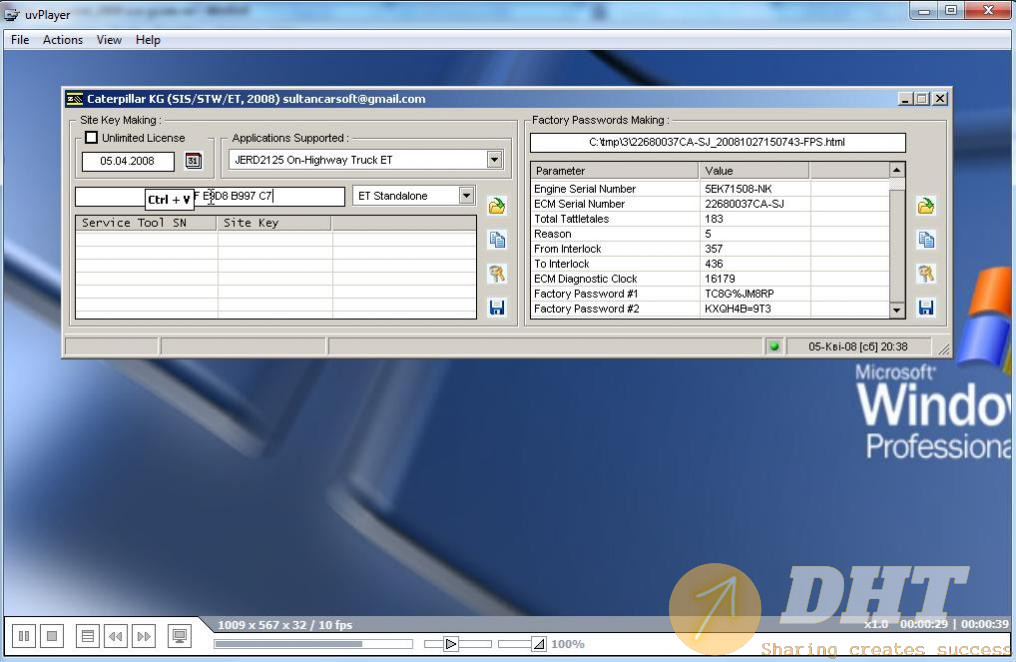Screen dimensions: 1016x662
Task: Click the Caterpillar KG title bar icon
Action: [x=75, y=99]
